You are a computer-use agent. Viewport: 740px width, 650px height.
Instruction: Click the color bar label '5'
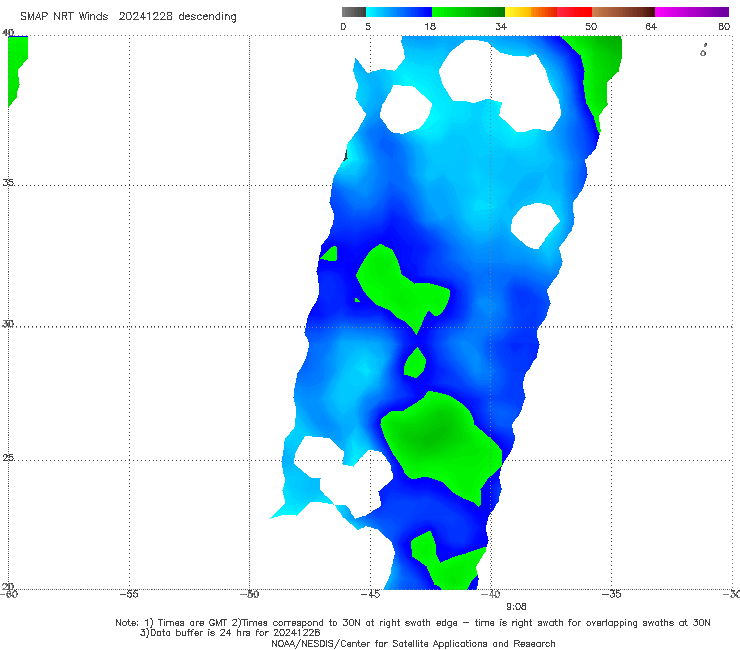point(368,26)
